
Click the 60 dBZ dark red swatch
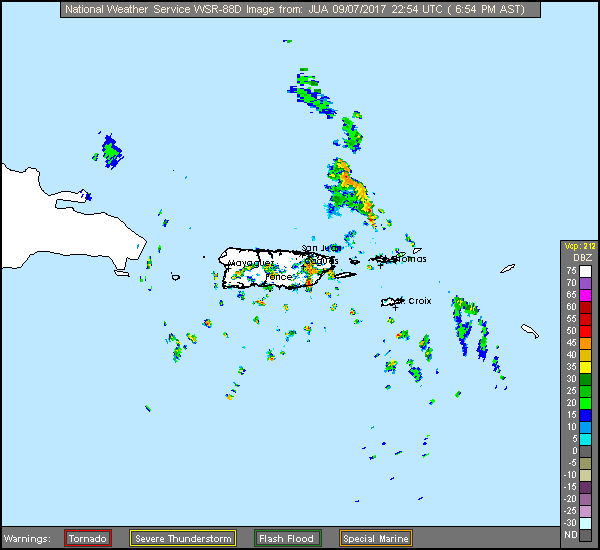[585, 307]
